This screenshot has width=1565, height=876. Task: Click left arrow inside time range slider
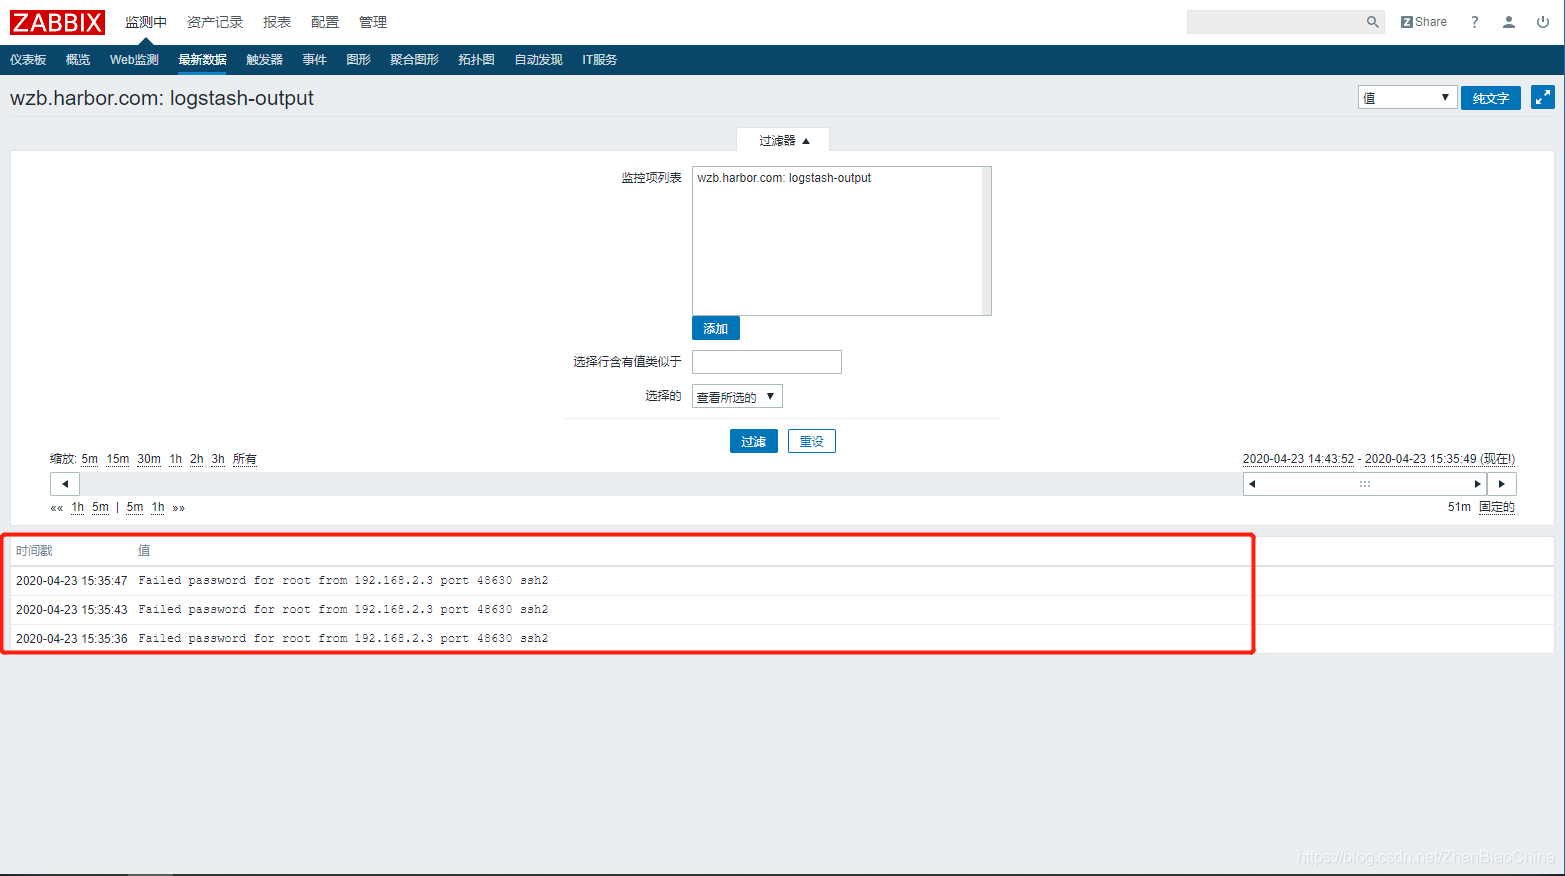coord(1252,484)
